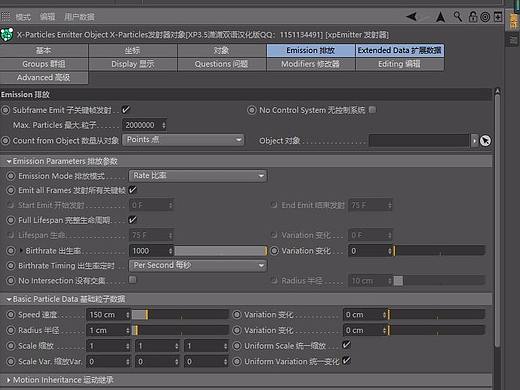Click Birthrate animation dot

pos(11,251)
